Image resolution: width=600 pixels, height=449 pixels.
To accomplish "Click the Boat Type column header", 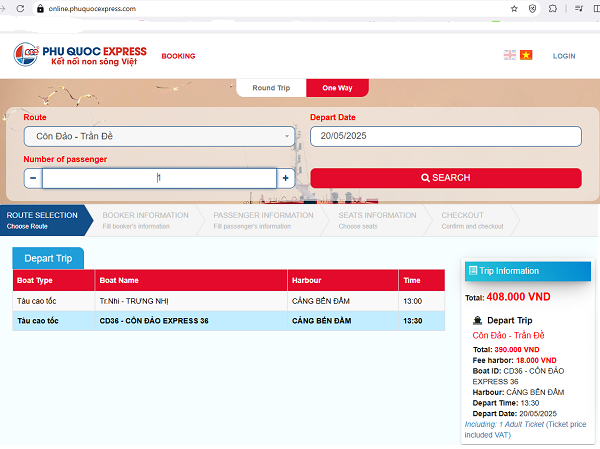I will point(54,281).
